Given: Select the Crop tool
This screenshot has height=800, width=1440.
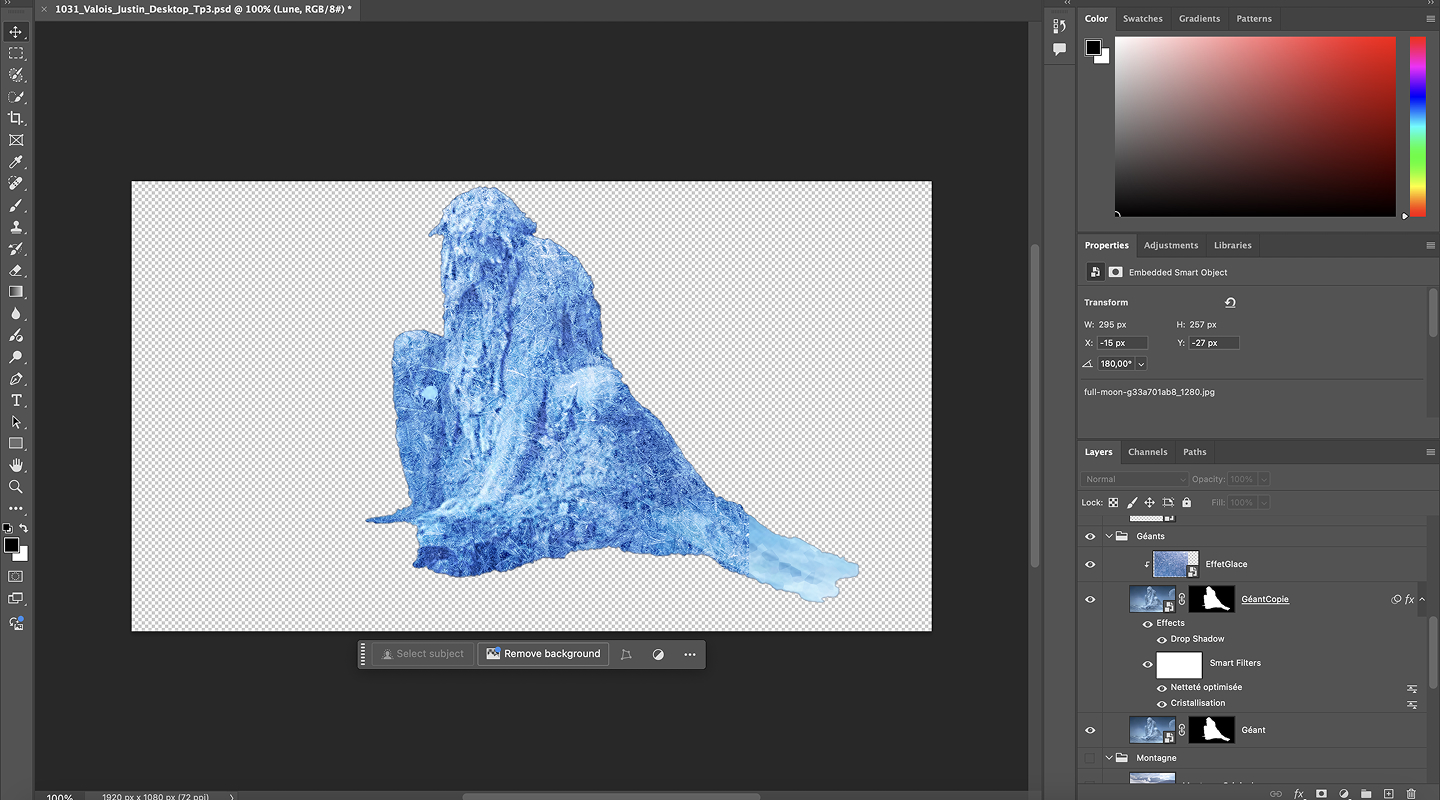Looking at the screenshot, I should (16, 119).
